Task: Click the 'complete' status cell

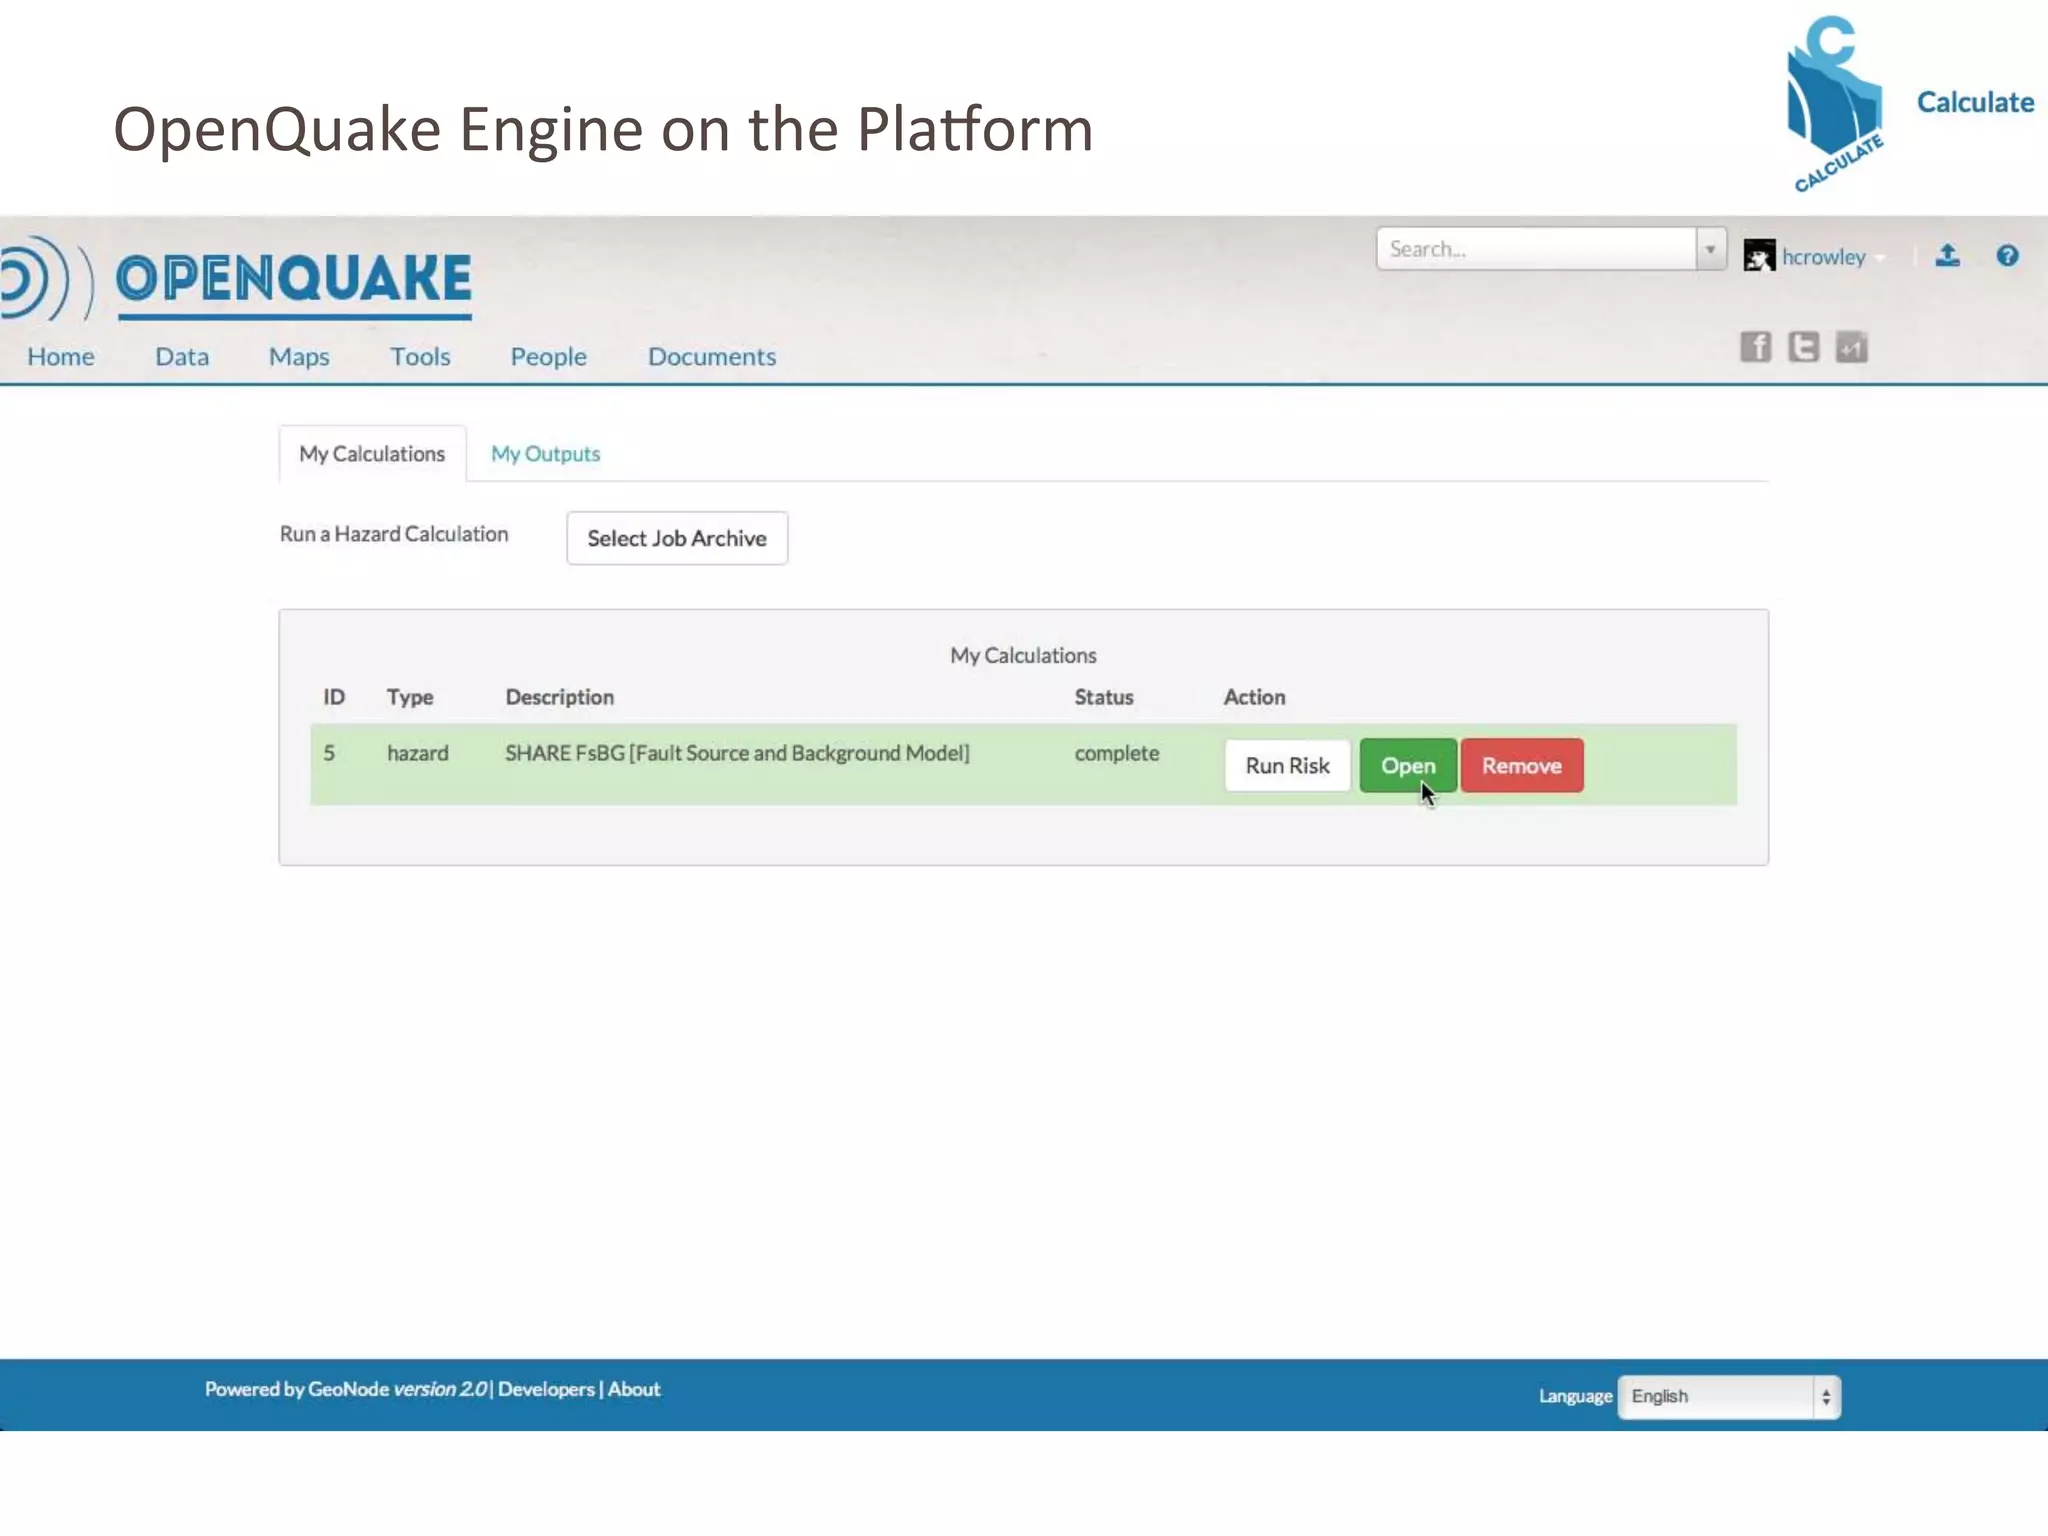Action: click(x=1117, y=753)
